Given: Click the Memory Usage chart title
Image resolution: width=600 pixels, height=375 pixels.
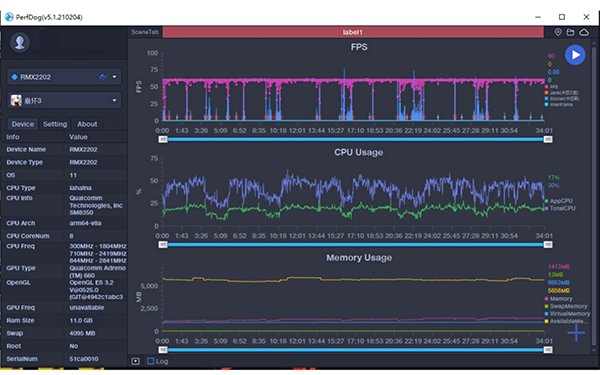Looking at the screenshot, I should tap(359, 258).
